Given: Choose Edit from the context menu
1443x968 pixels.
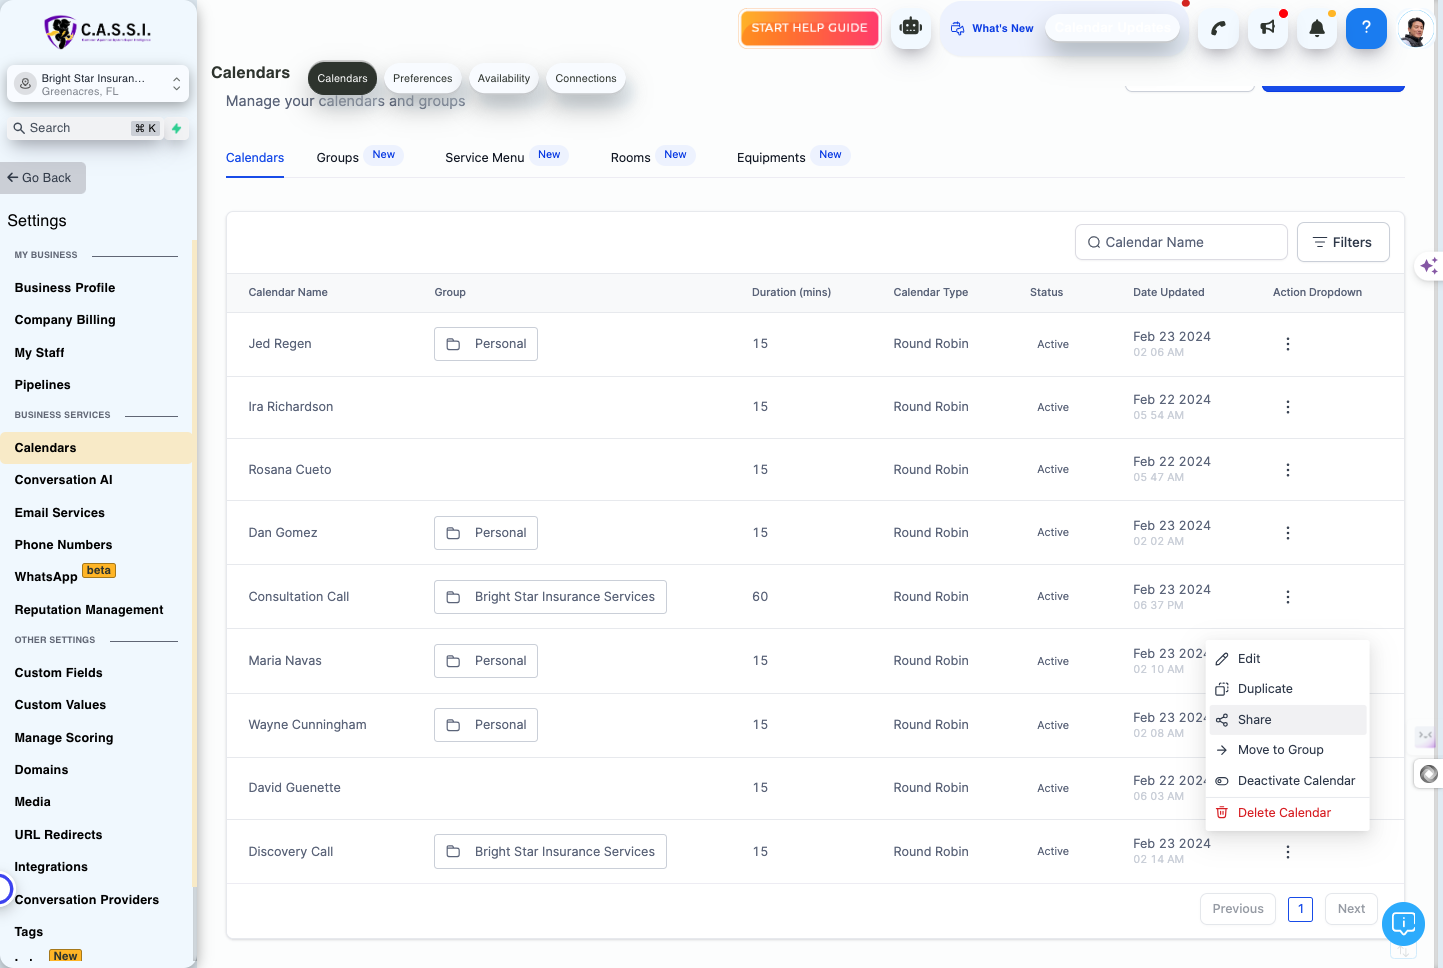Looking at the screenshot, I should (1287, 659).
